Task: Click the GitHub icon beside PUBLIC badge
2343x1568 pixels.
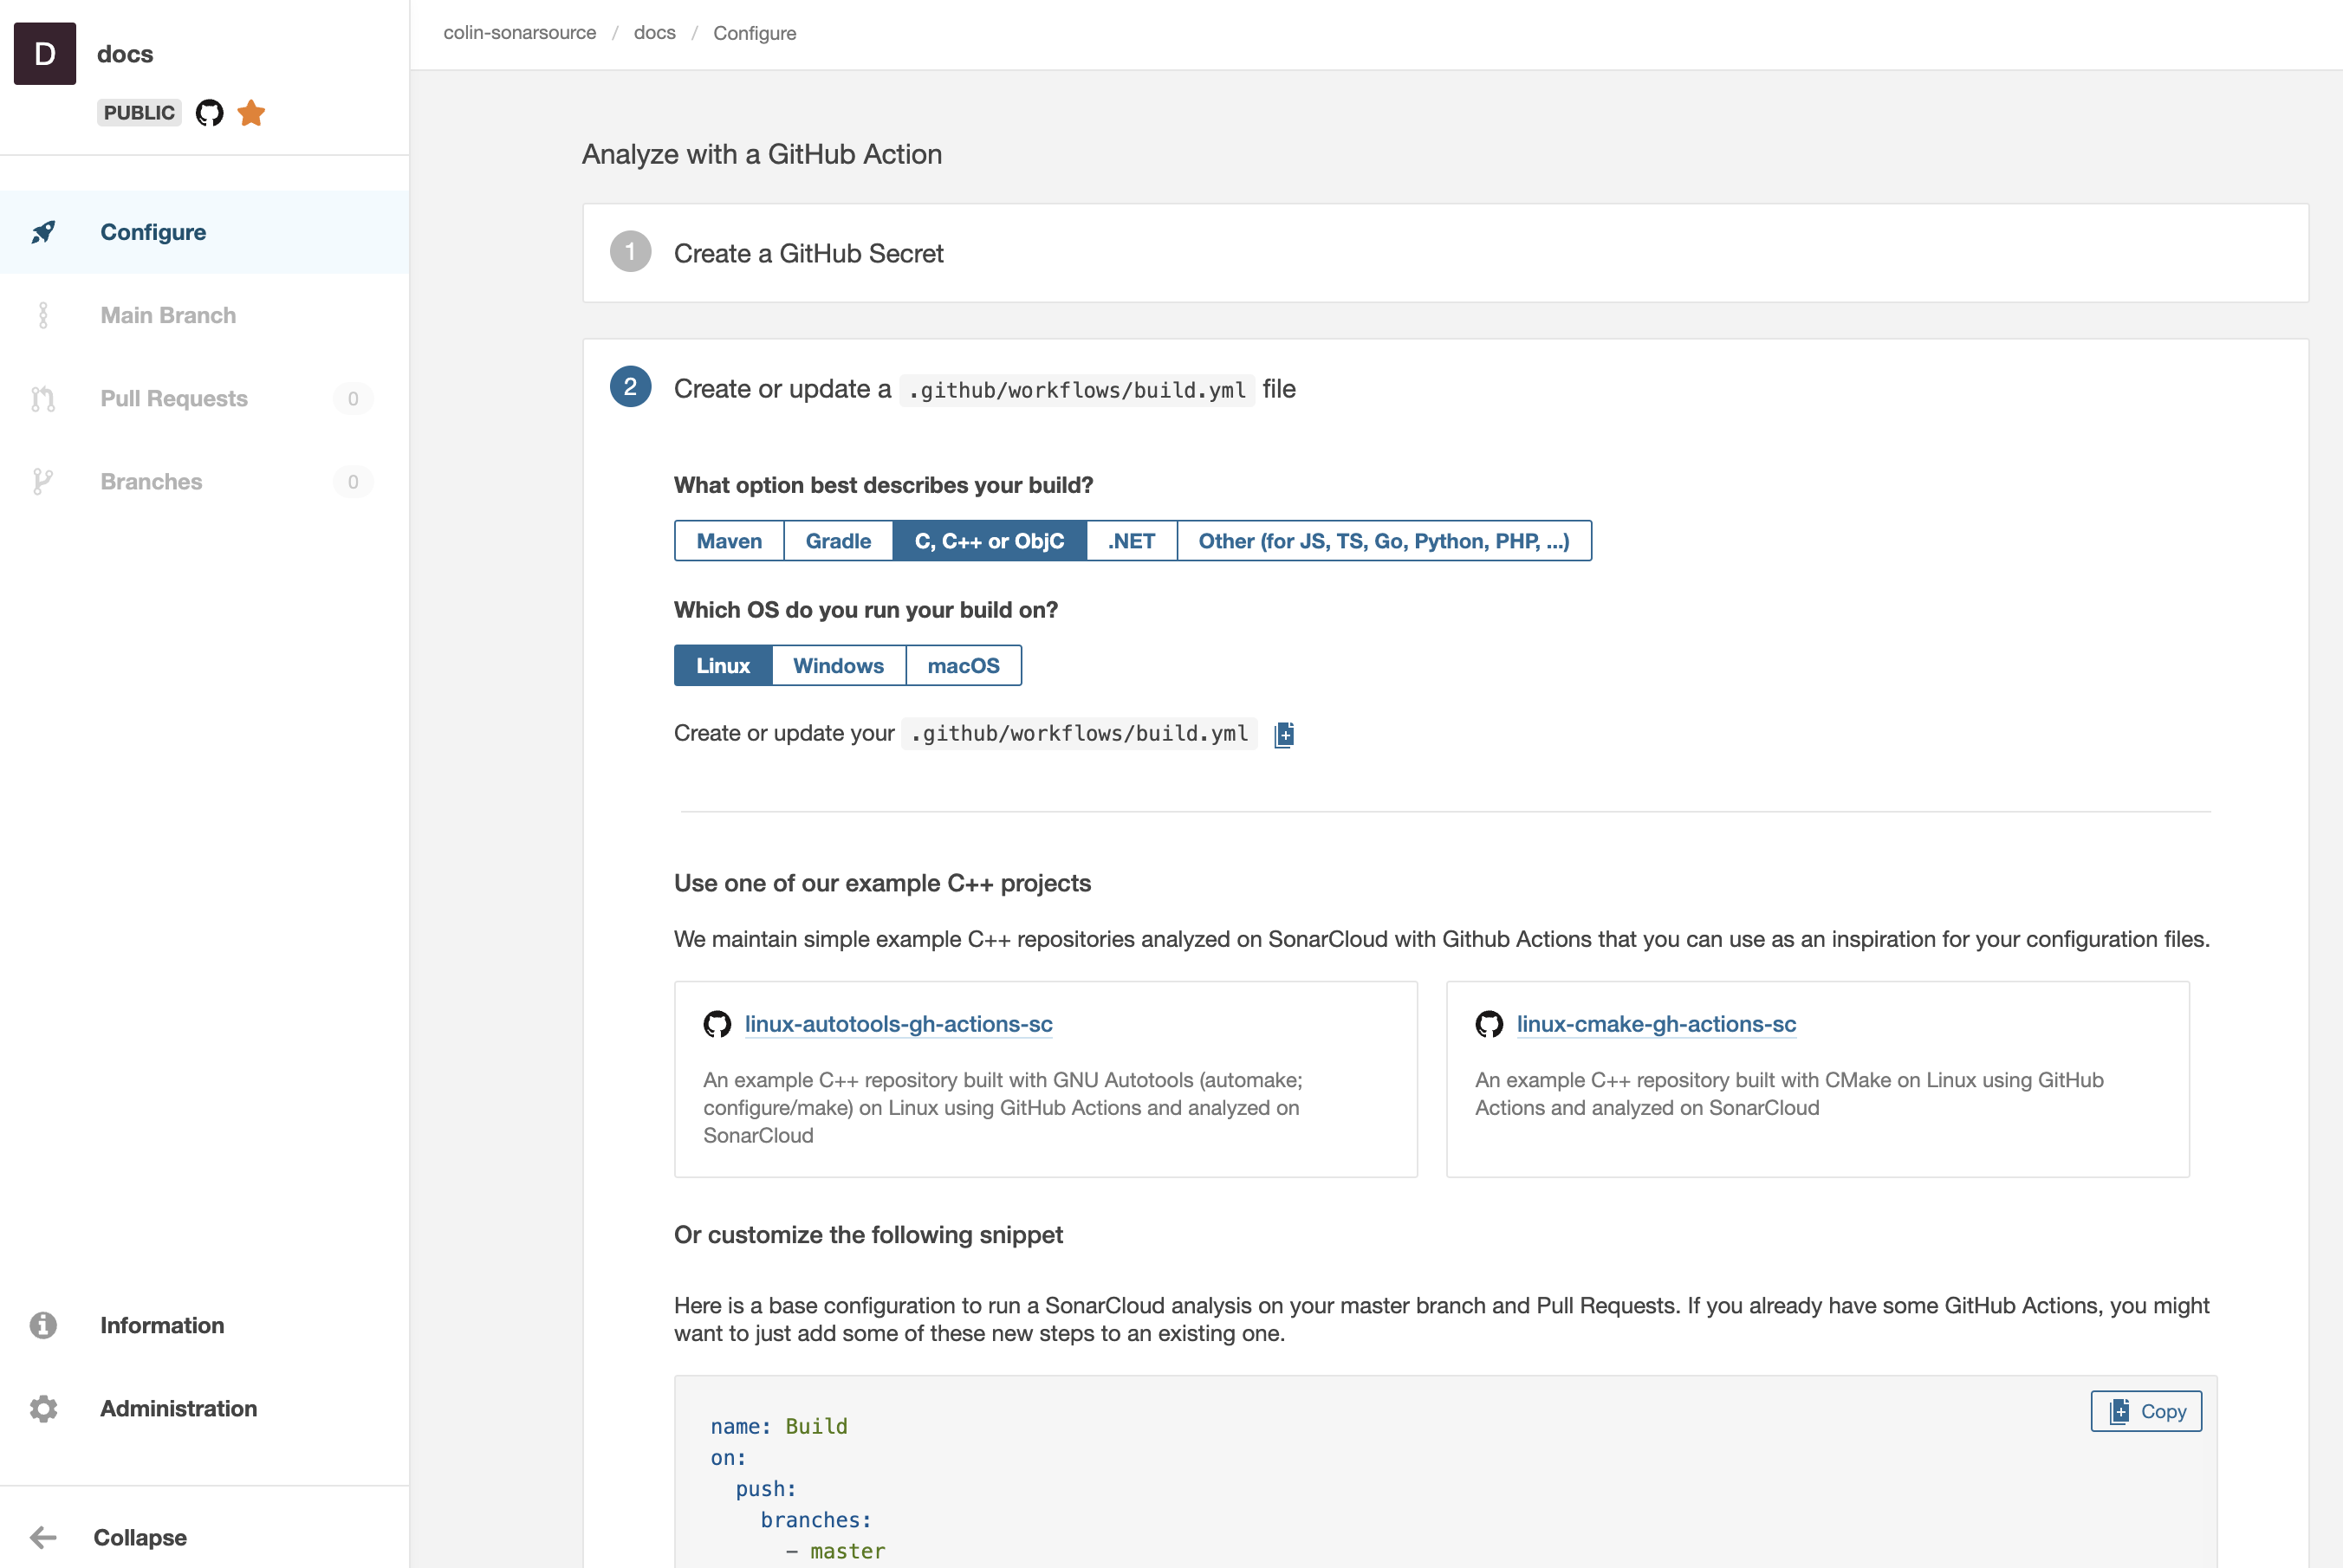Action: point(209,113)
